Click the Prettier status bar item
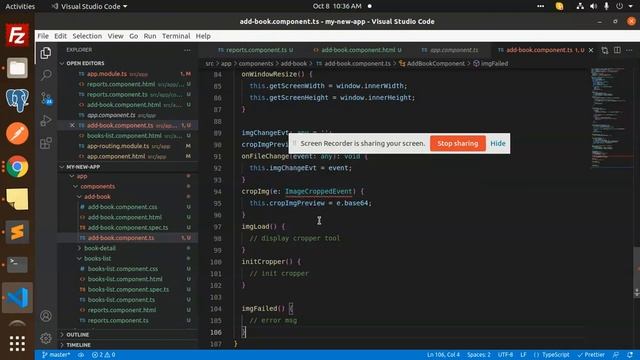 pyautogui.click(x=591, y=355)
